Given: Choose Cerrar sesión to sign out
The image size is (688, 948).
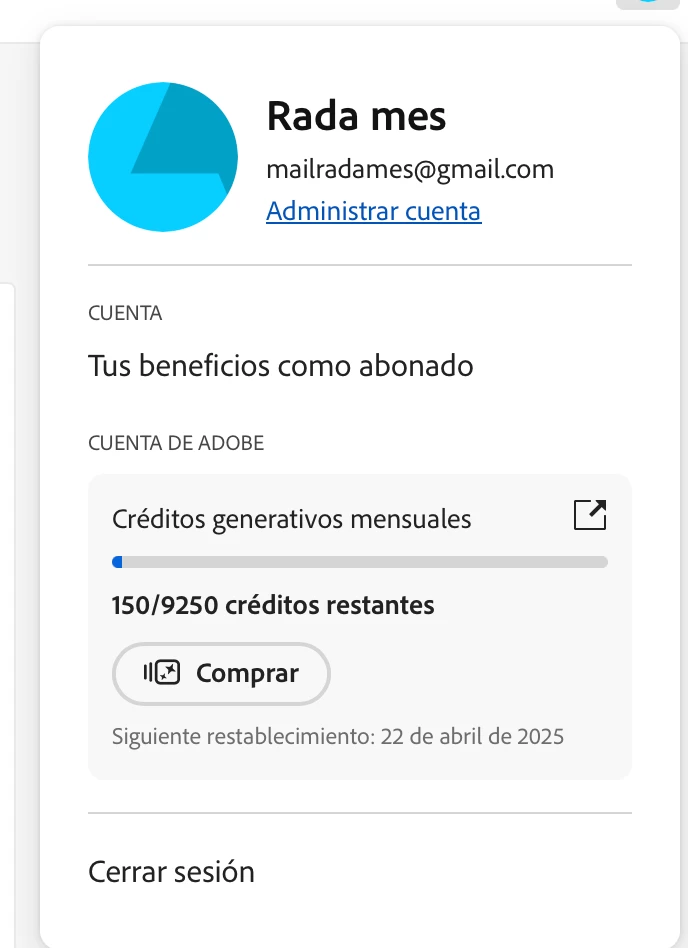Looking at the screenshot, I should 172,872.
